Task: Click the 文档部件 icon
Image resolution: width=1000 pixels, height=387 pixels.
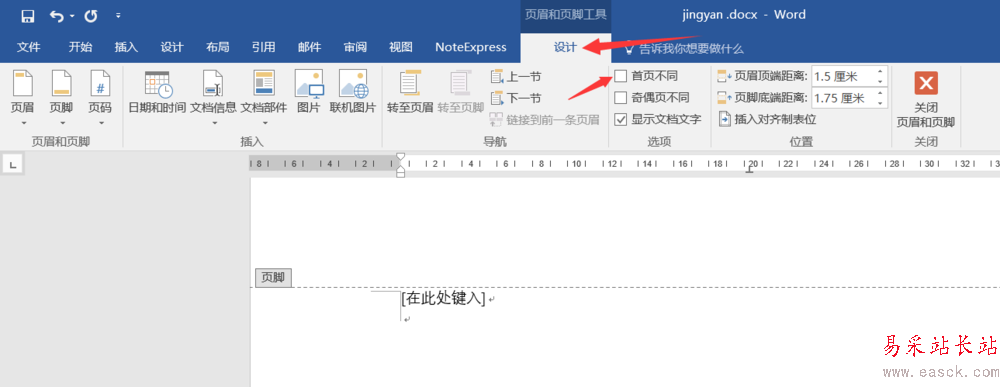Action: [263, 84]
